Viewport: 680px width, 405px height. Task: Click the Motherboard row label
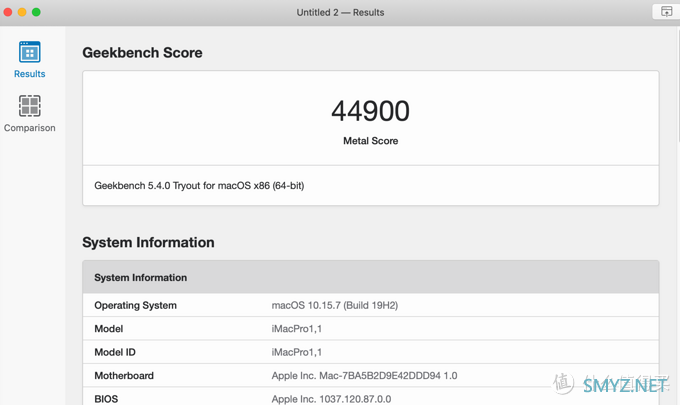coord(124,376)
